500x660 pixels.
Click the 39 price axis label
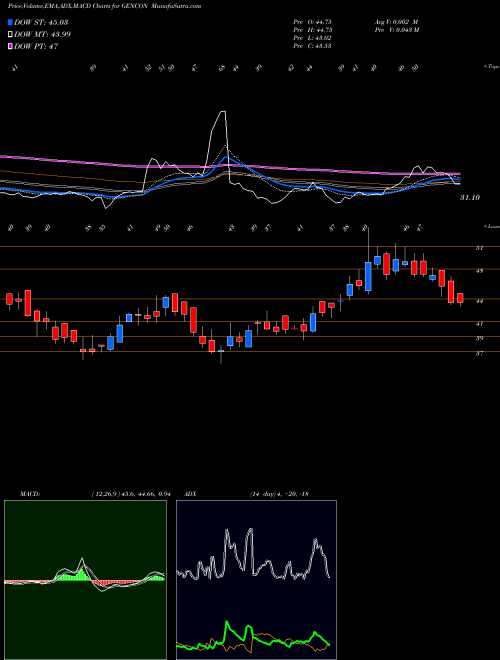pyautogui.click(x=479, y=338)
